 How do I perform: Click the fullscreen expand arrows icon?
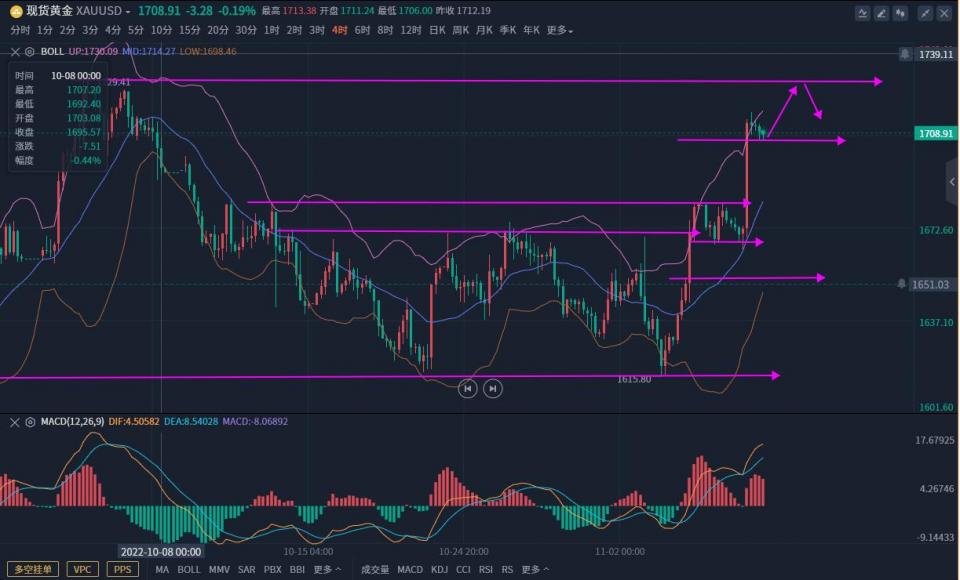(x=925, y=13)
